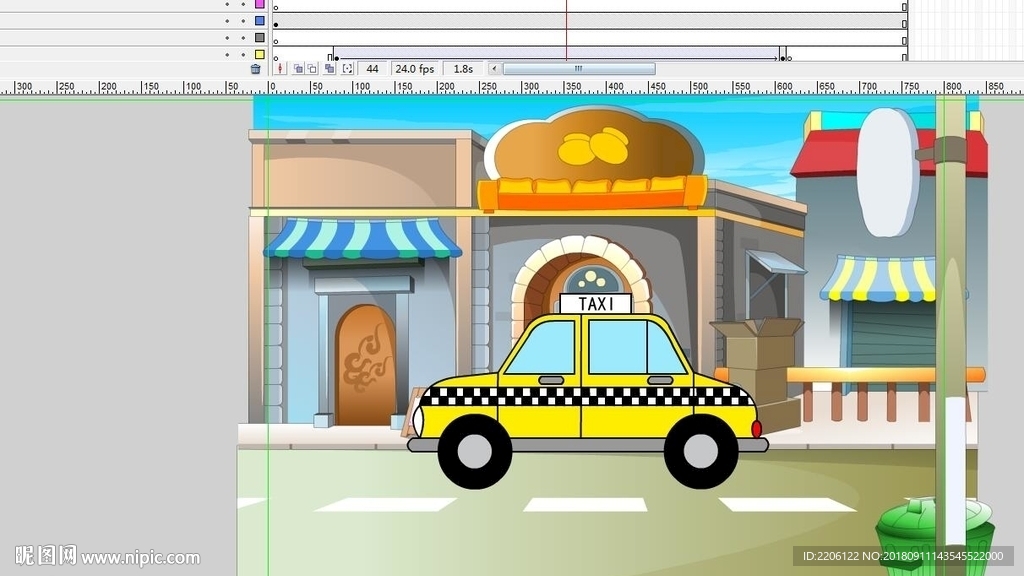Toggle the Onion Skin button
This screenshot has height=576, width=1024.
click(x=298, y=69)
